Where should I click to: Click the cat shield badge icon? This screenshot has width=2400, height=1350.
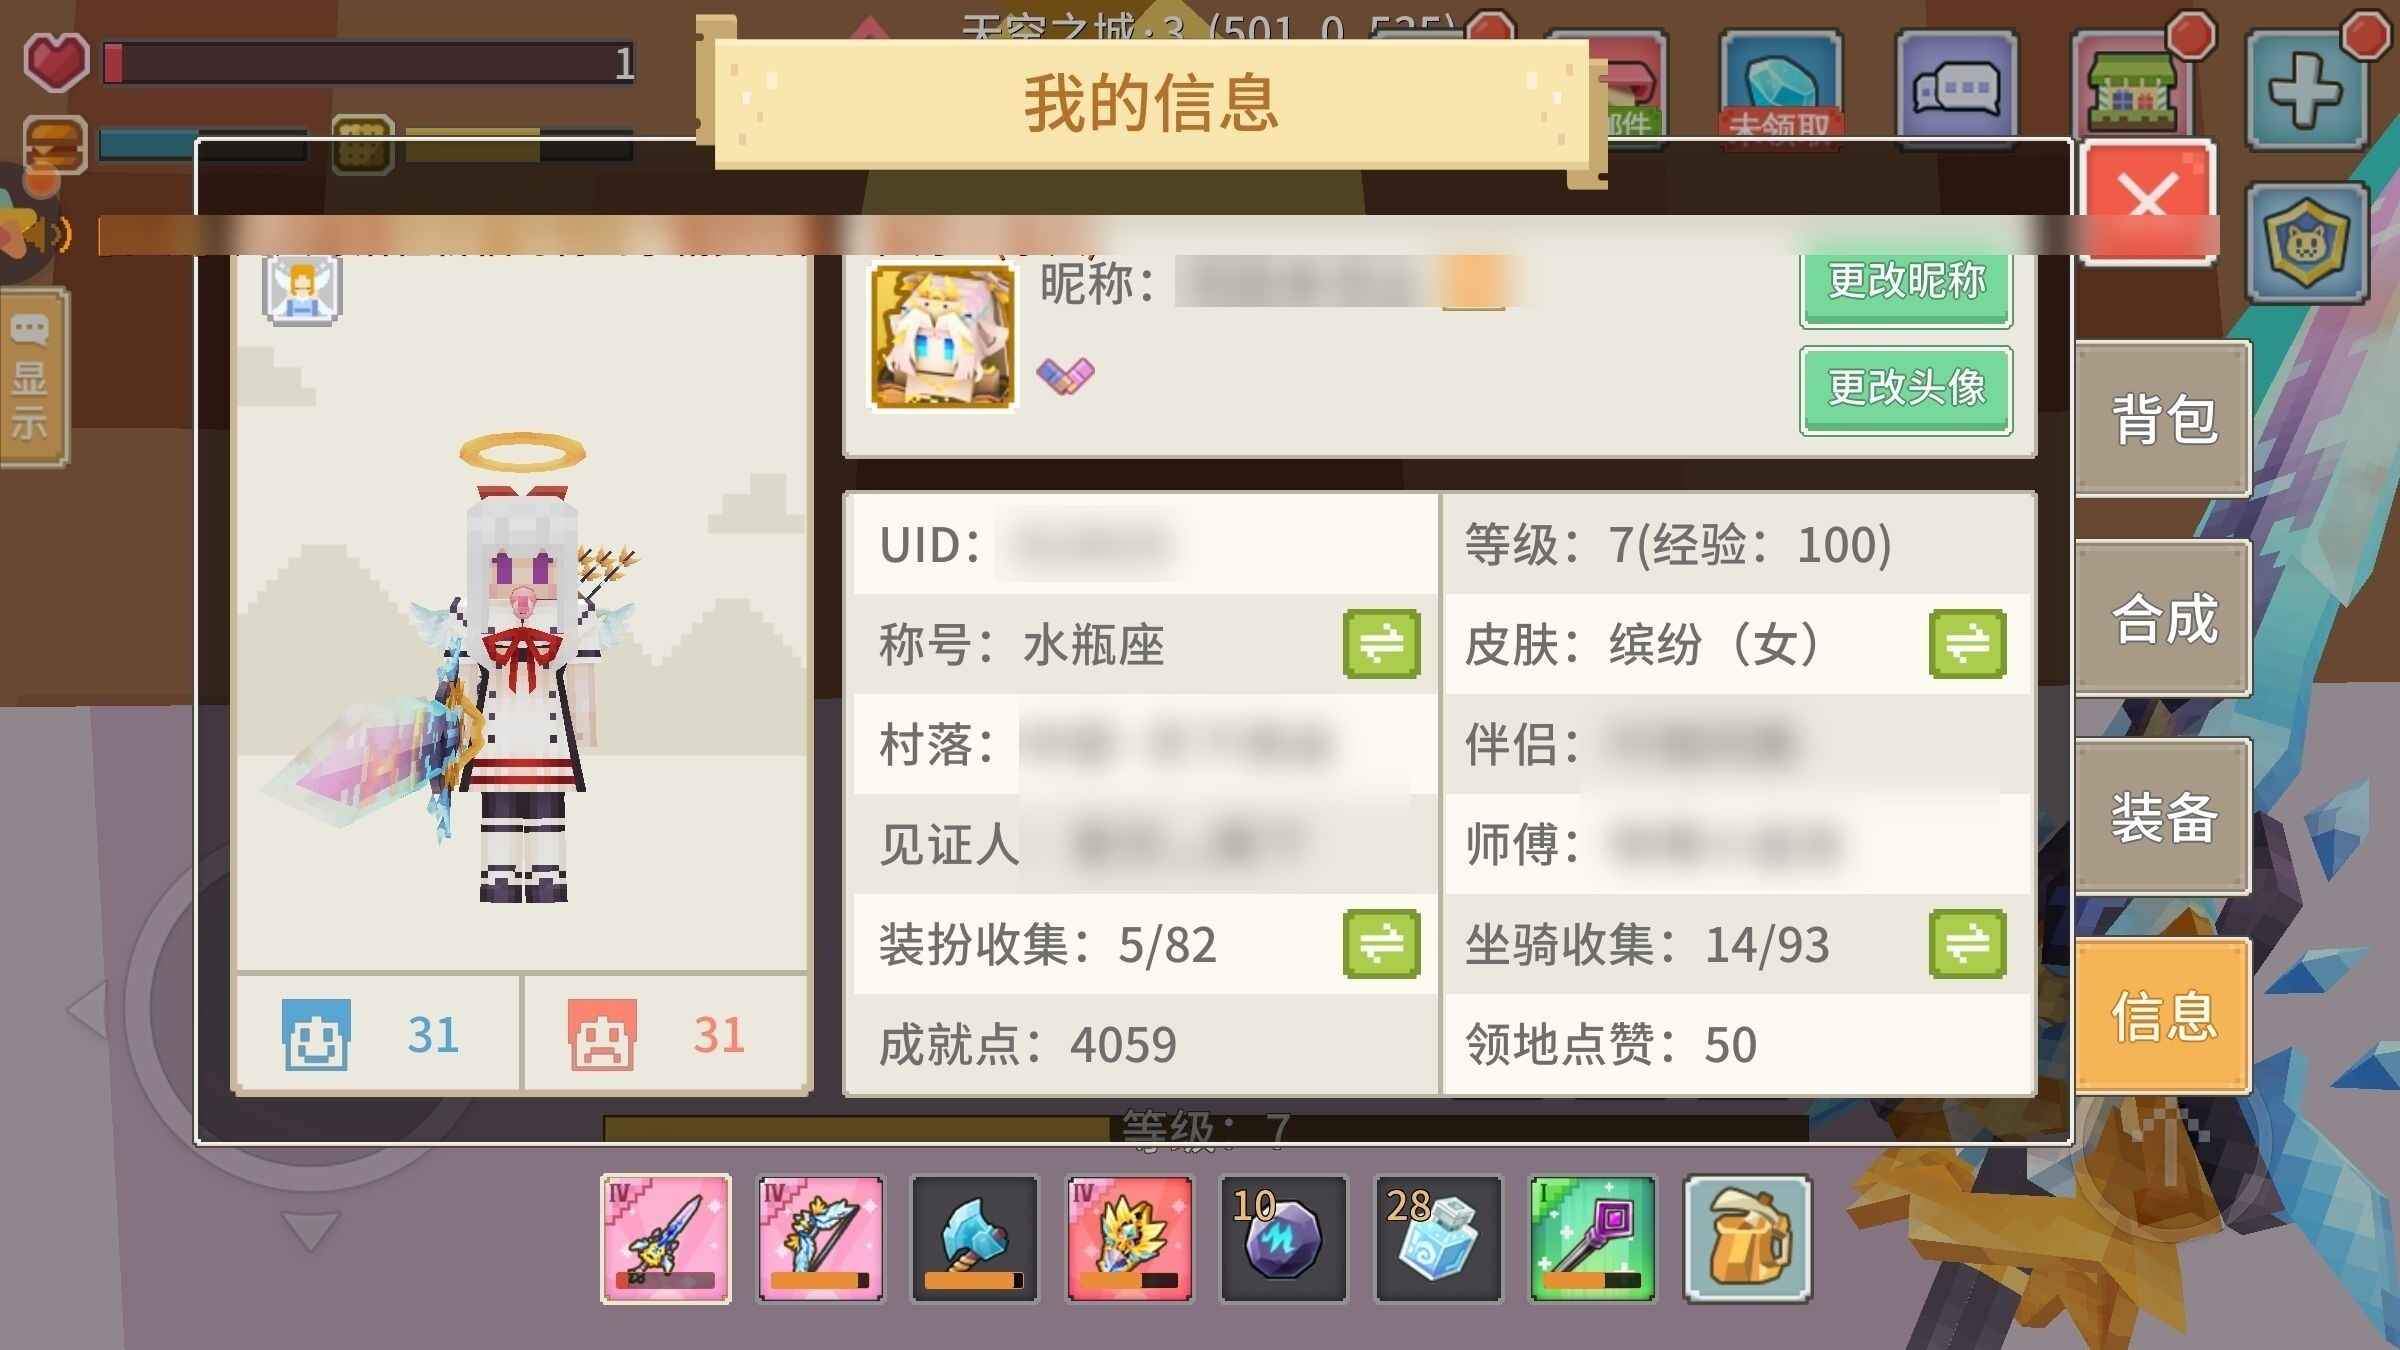tap(2308, 242)
